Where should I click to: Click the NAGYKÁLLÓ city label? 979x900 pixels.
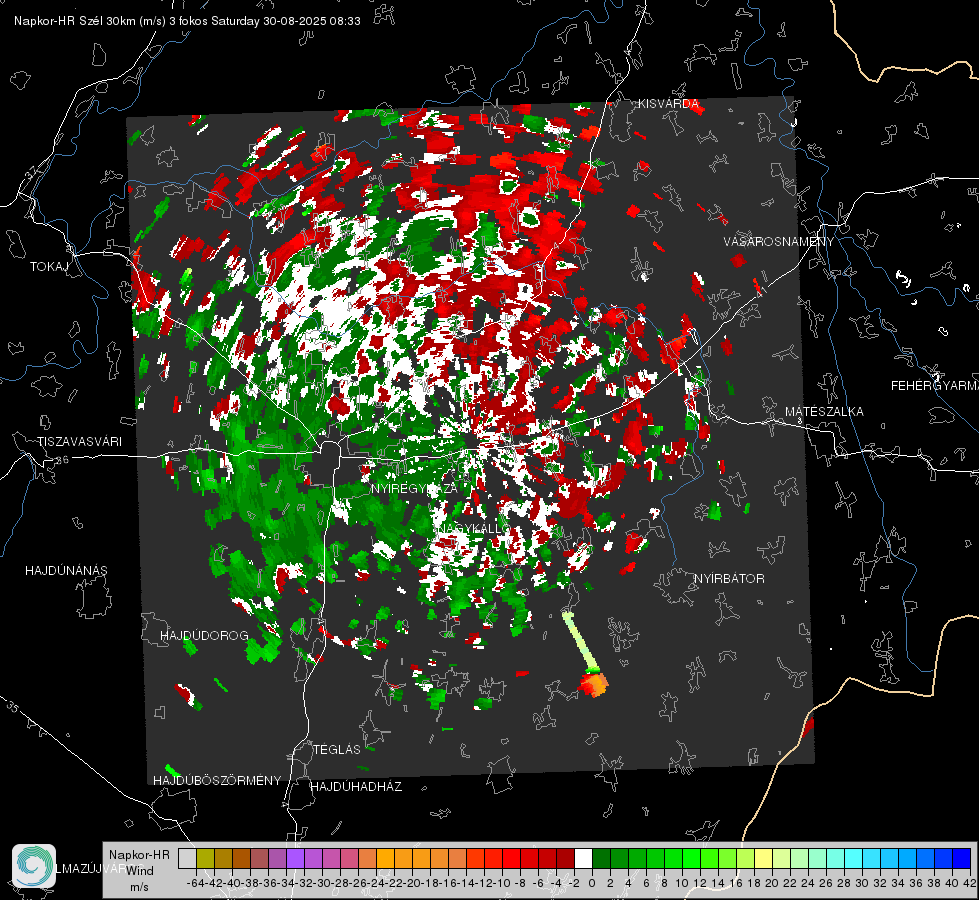pyautogui.click(x=473, y=528)
